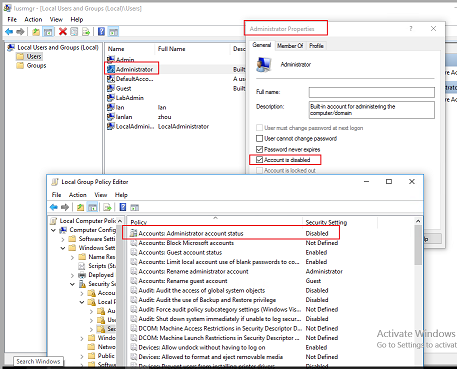Image resolution: width=457 pixels, height=369 pixels.
Task: Expand Audit Policy tree node
Action: 92,311
